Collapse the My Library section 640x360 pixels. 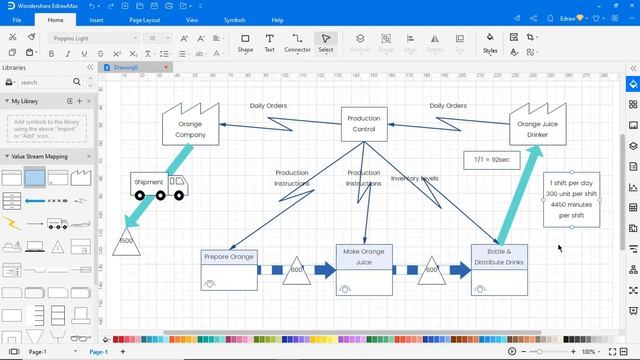point(7,101)
